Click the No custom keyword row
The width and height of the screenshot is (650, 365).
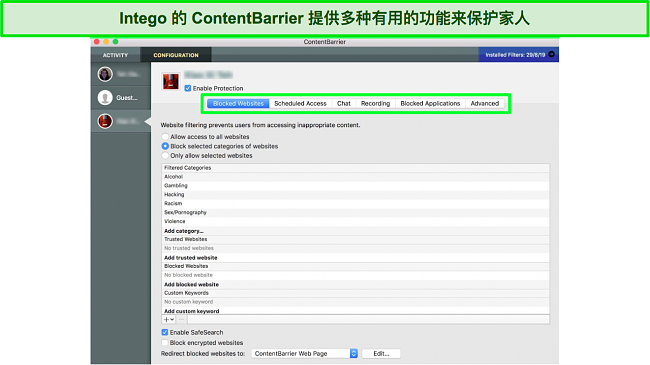pyautogui.click(x=356, y=302)
